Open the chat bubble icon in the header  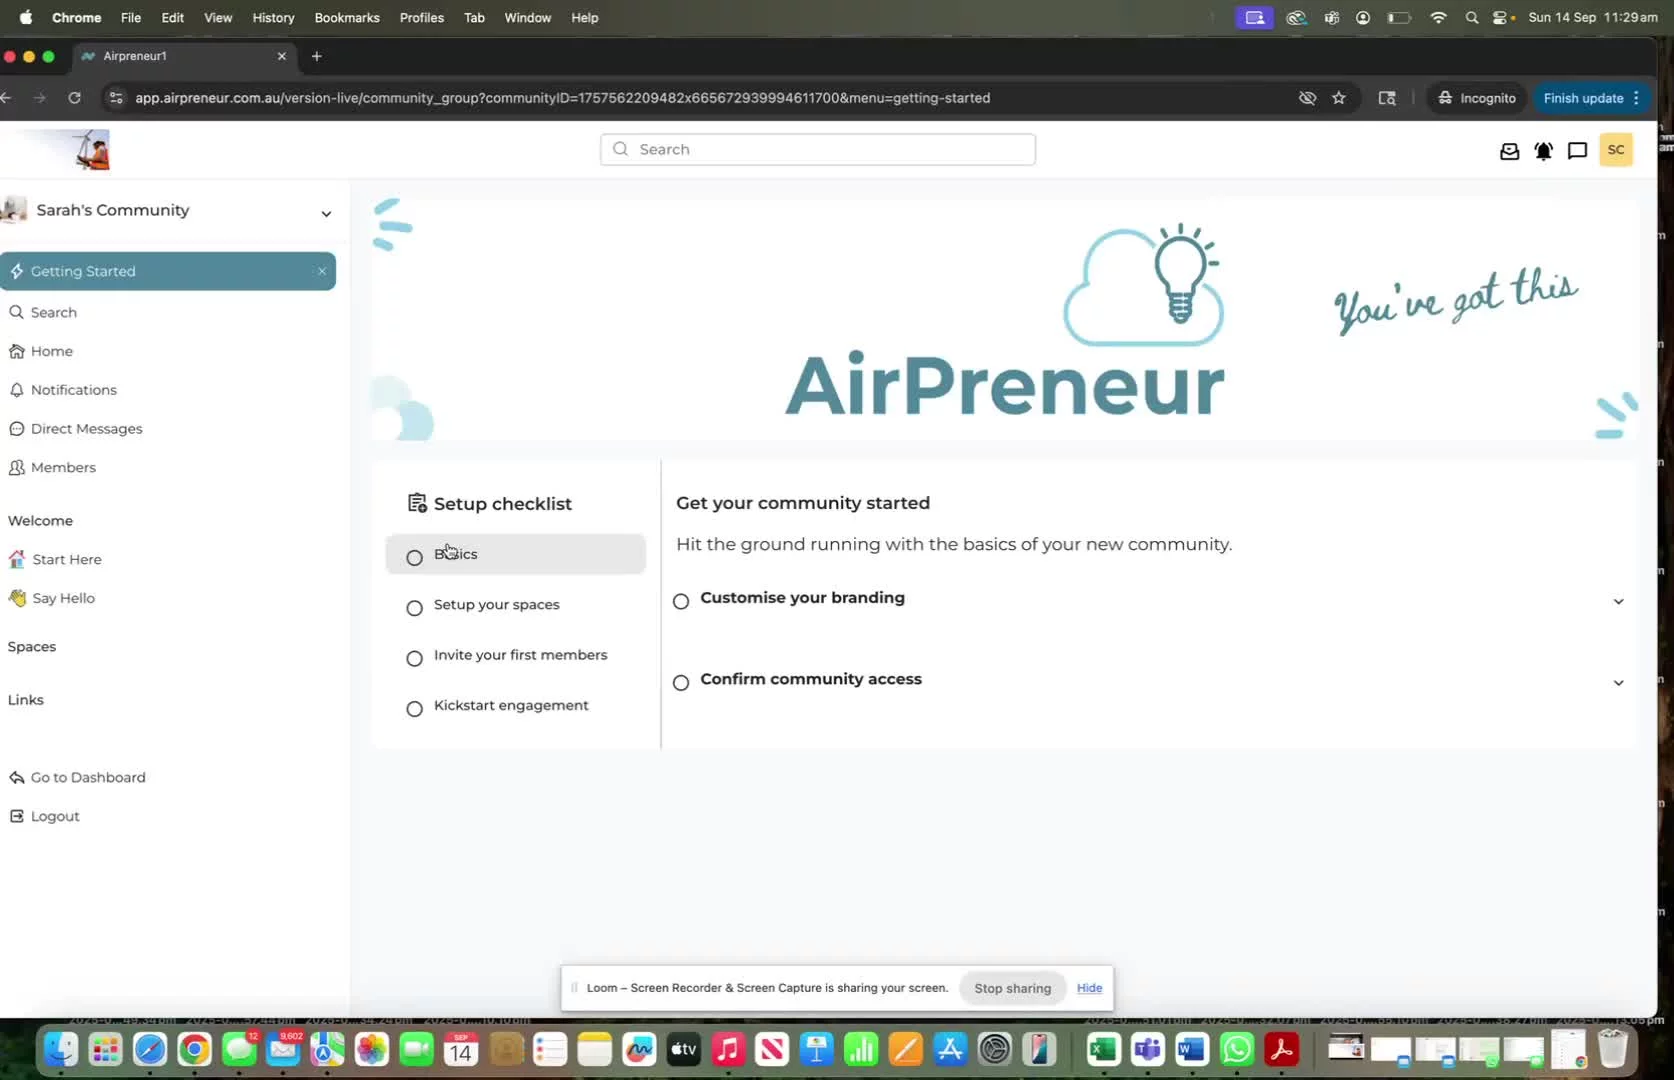tap(1577, 151)
